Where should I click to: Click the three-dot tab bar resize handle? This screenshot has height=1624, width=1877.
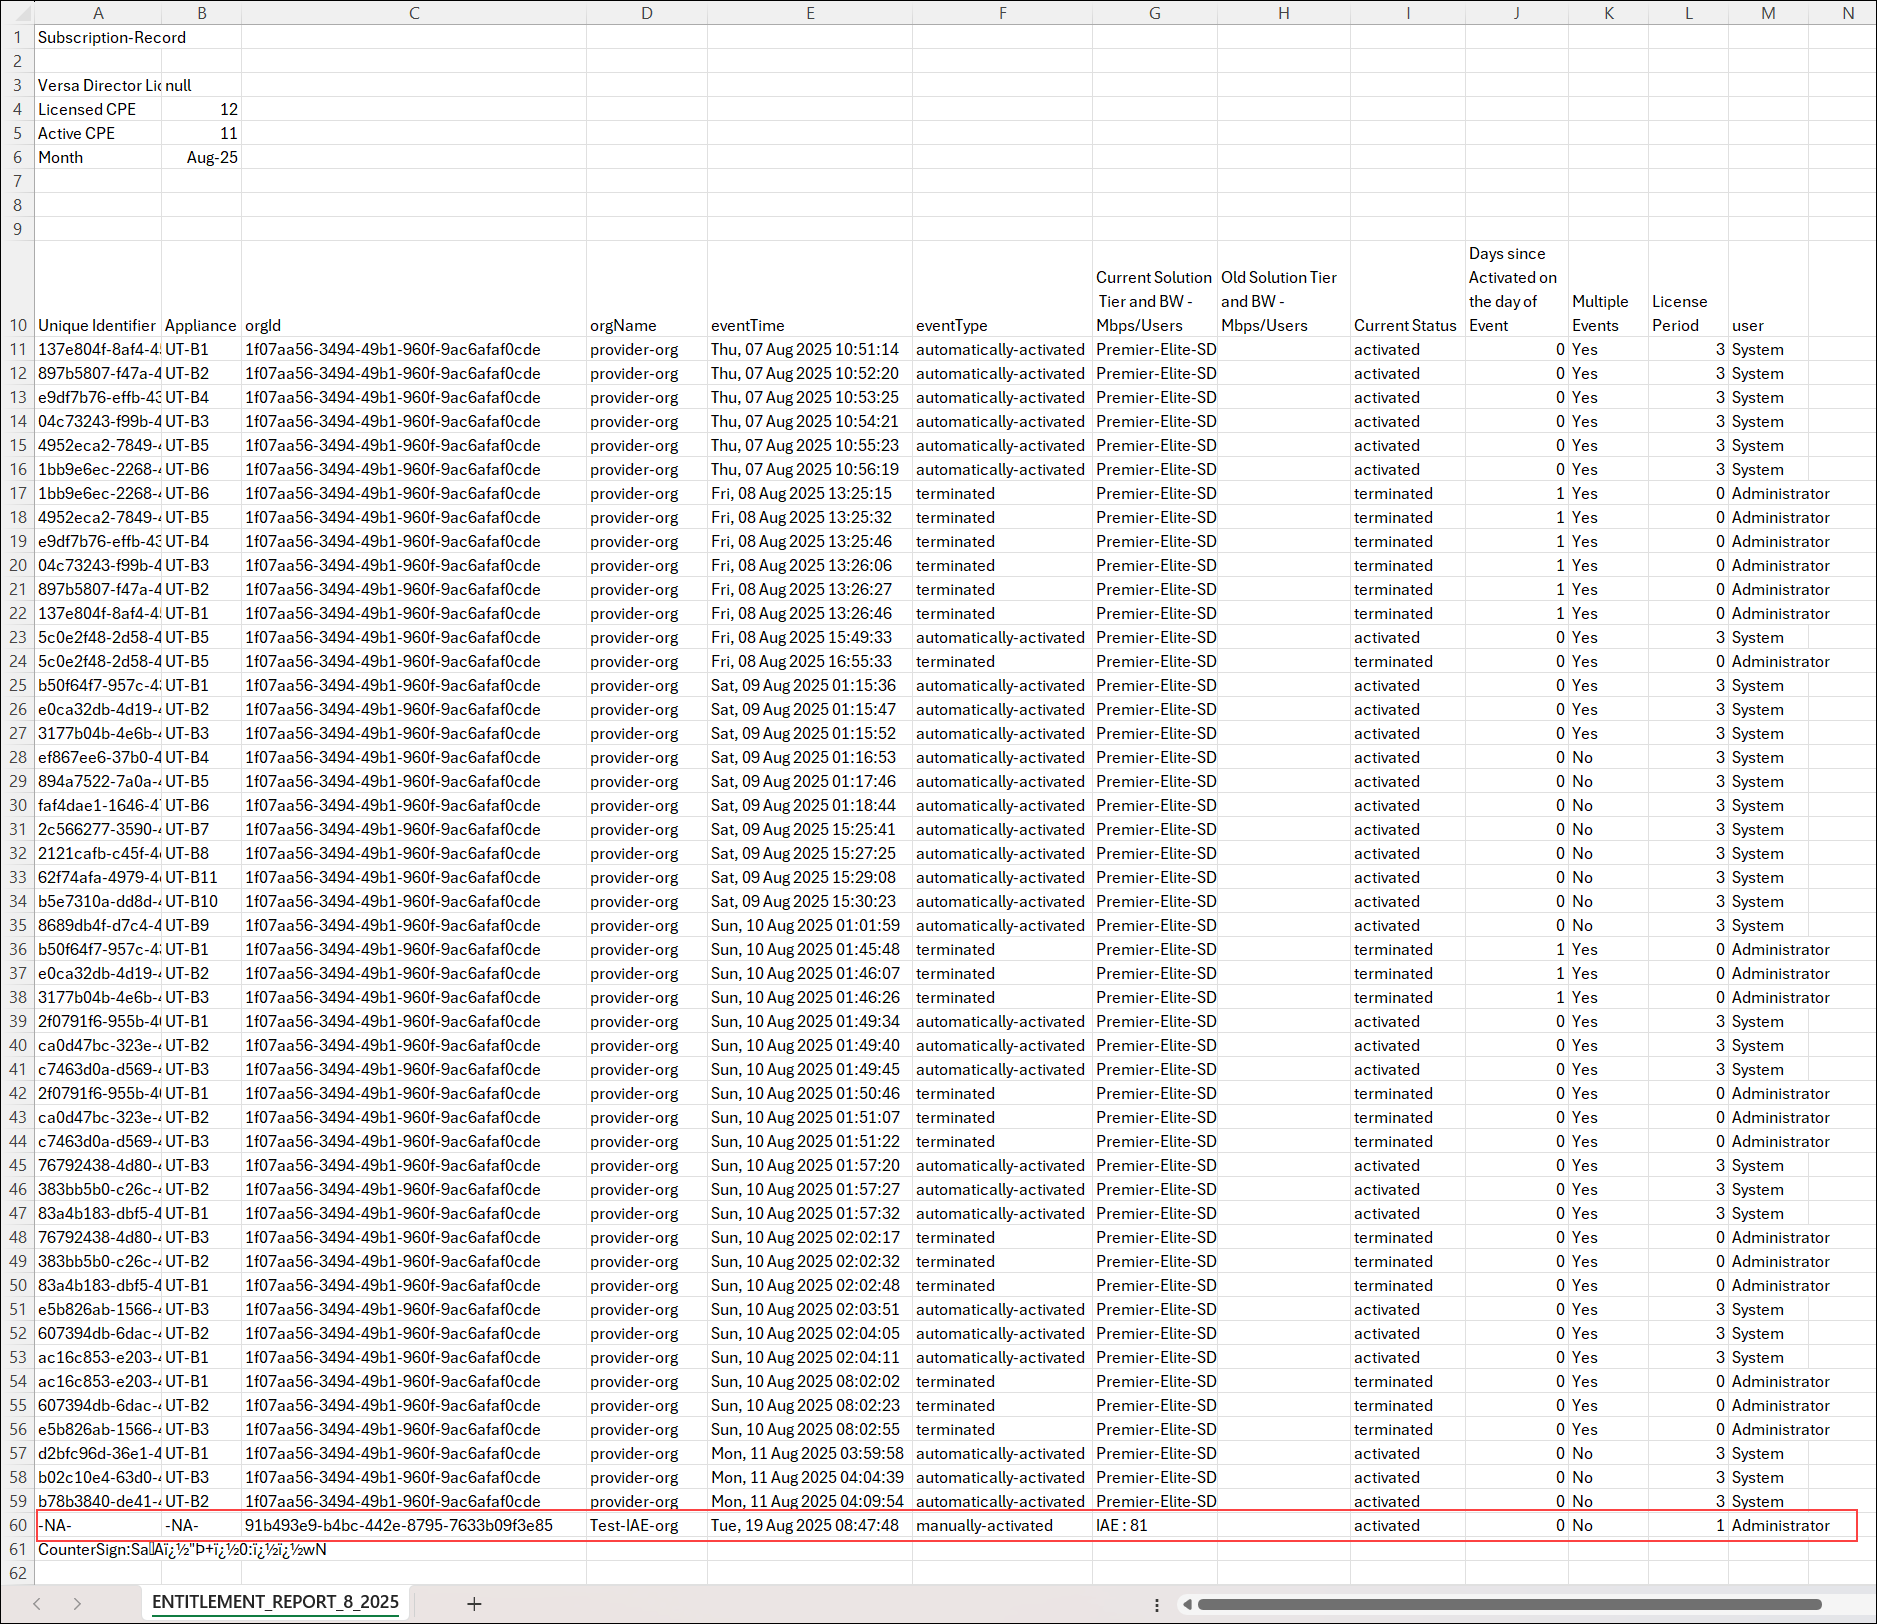(x=1157, y=1604)
